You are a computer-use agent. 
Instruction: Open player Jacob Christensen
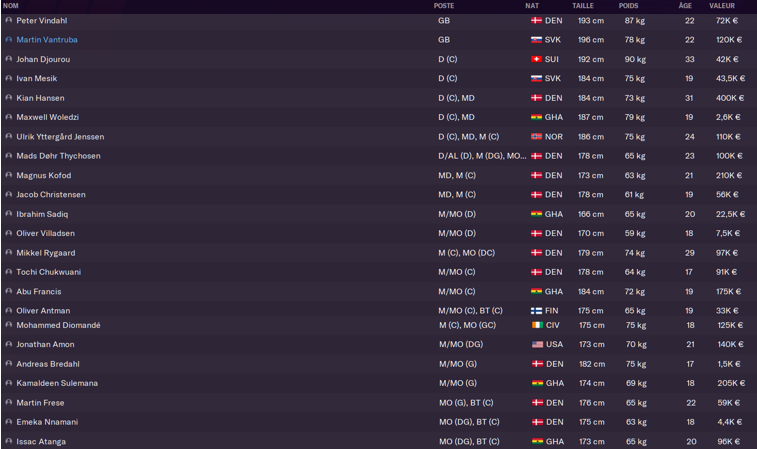(51, 195)
